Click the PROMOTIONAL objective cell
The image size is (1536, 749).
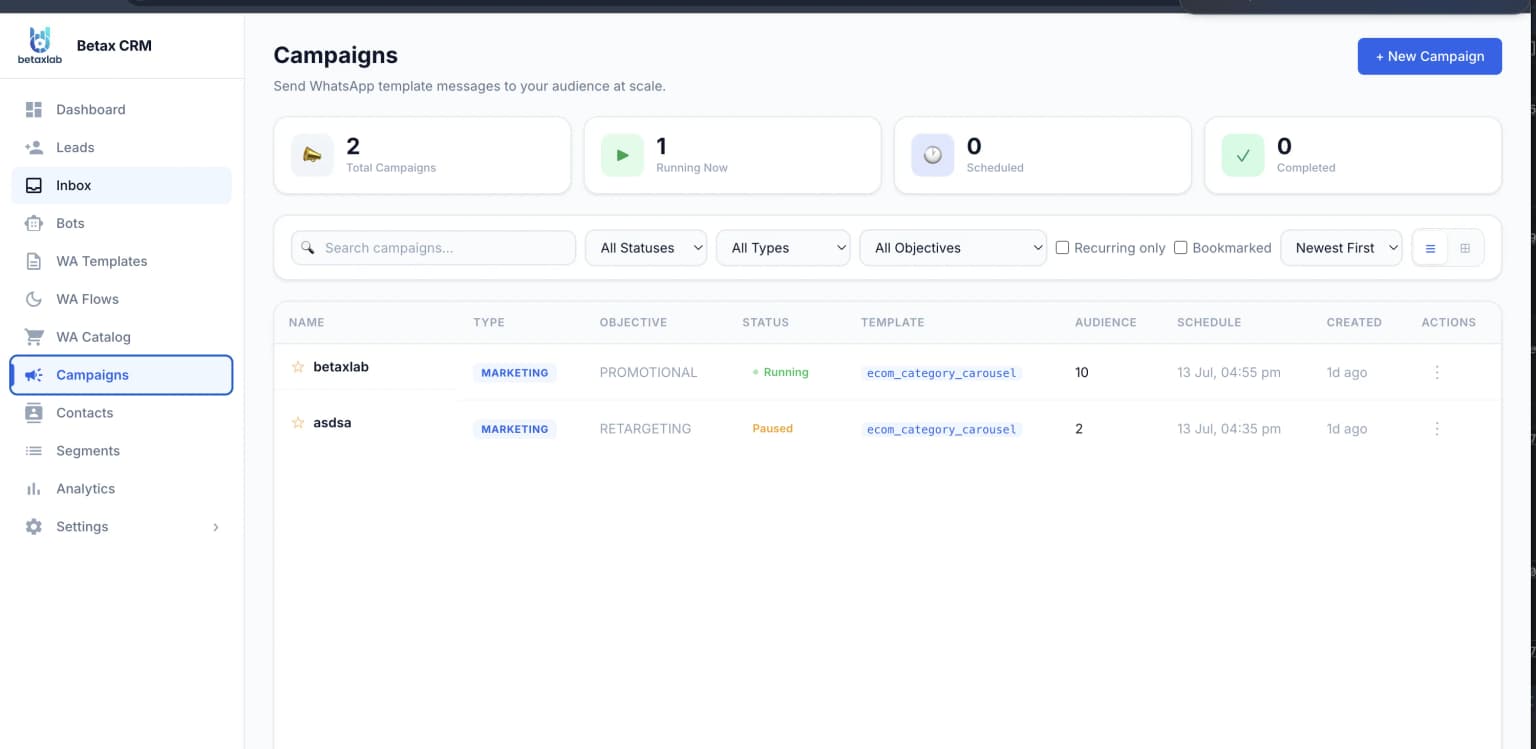648,372
